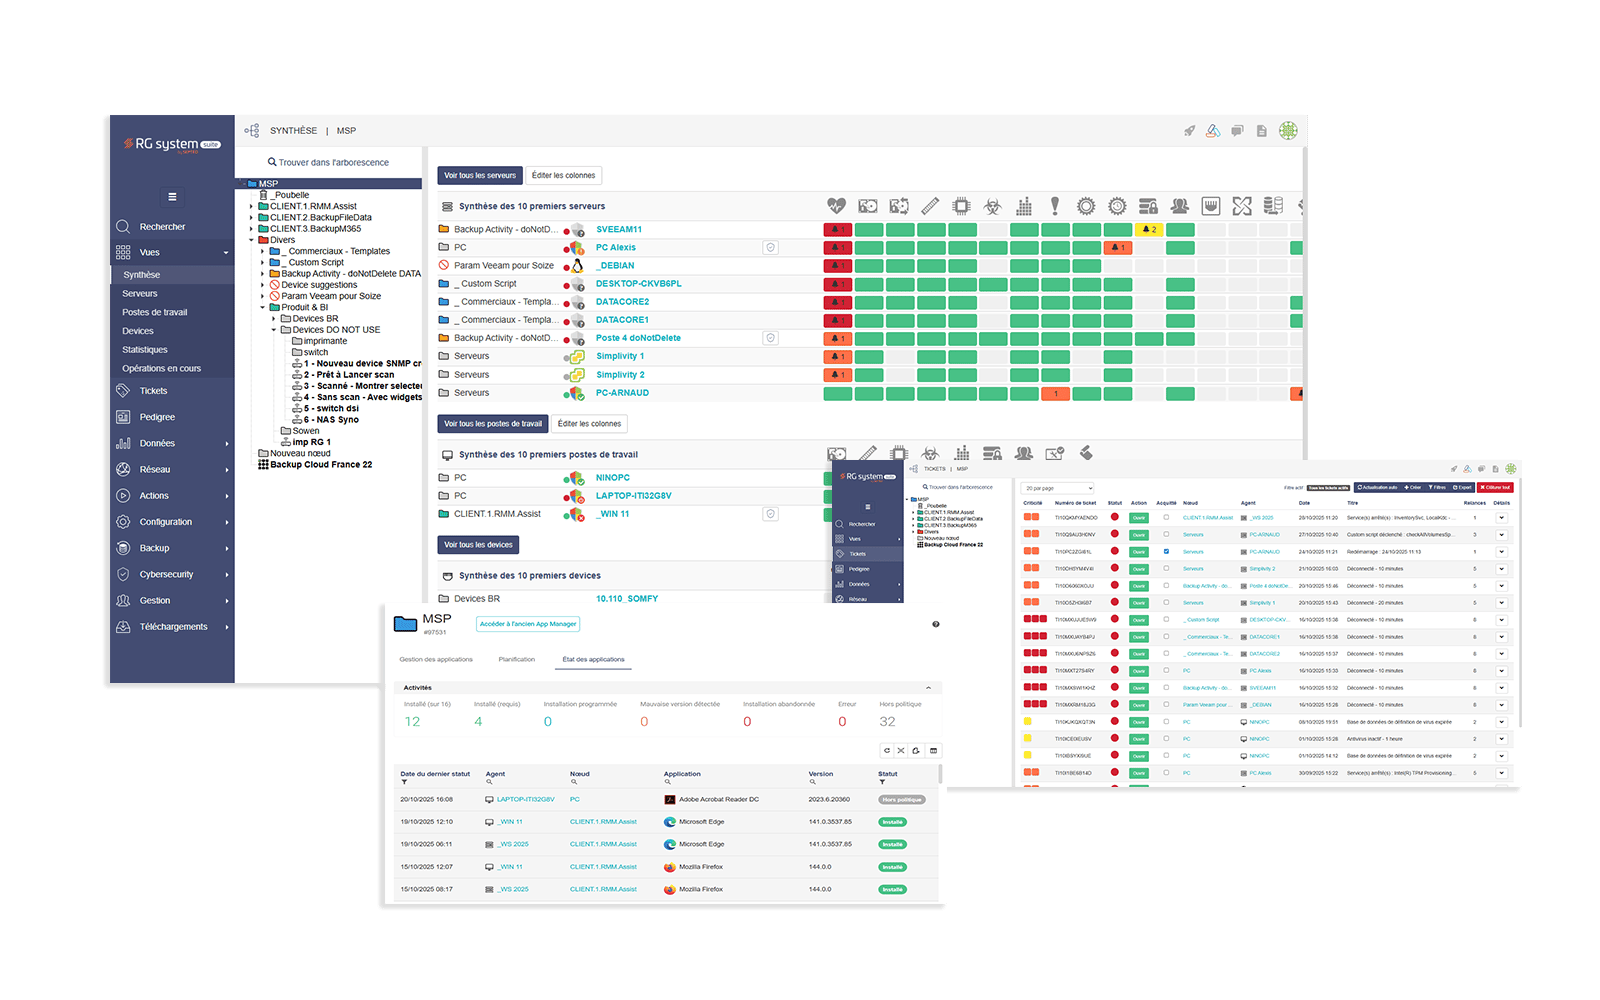This screenshot has height=1000, width=1600.
Task: Open the chat messages icon near top right
Action: point(1237,130)
